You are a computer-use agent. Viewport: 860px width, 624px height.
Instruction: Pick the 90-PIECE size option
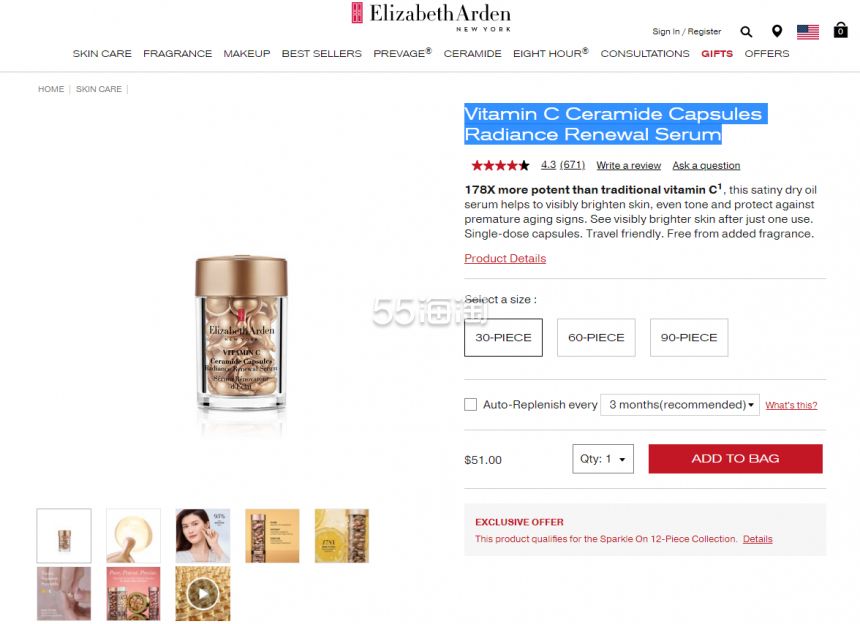(689, 337)
